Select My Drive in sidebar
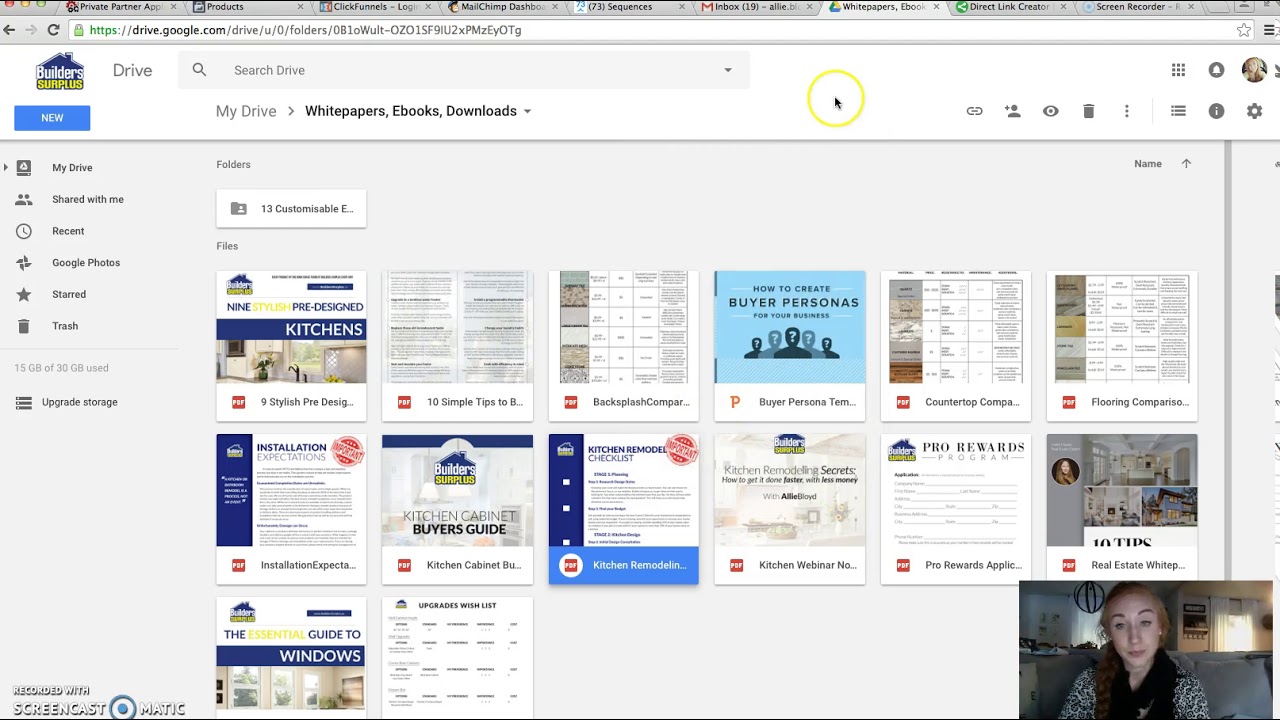This screenshot has width=1280, height=720. [72, 168]
